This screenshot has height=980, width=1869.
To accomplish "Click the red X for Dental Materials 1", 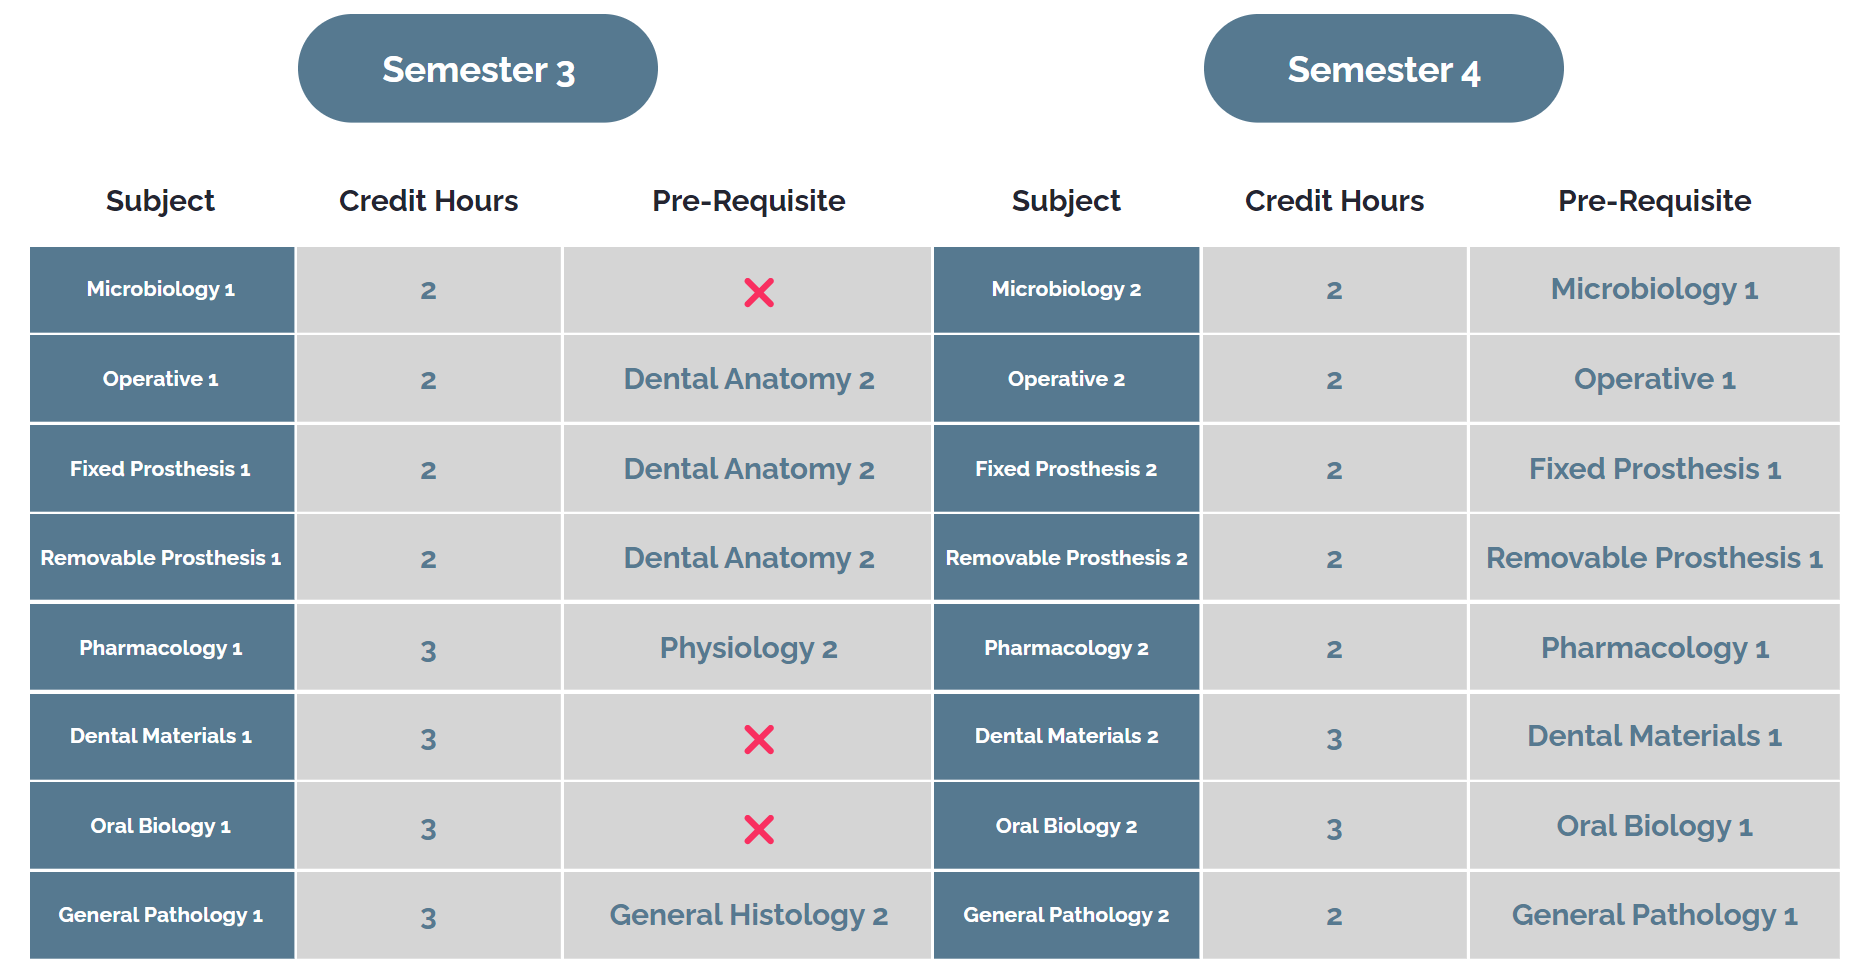I will click(759, 739).
